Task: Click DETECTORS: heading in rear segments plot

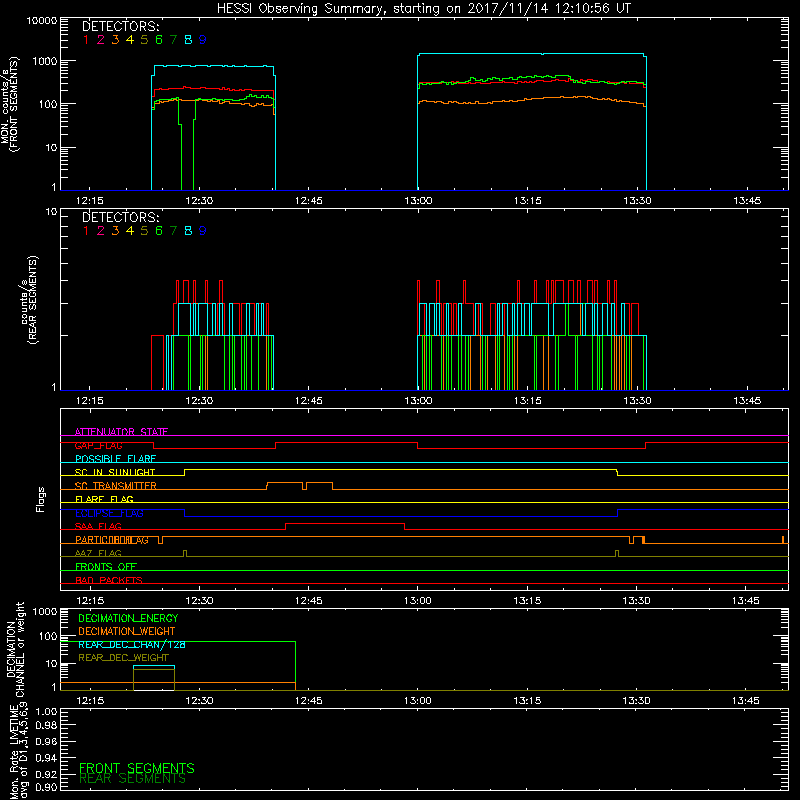Action: coord(121,217)
